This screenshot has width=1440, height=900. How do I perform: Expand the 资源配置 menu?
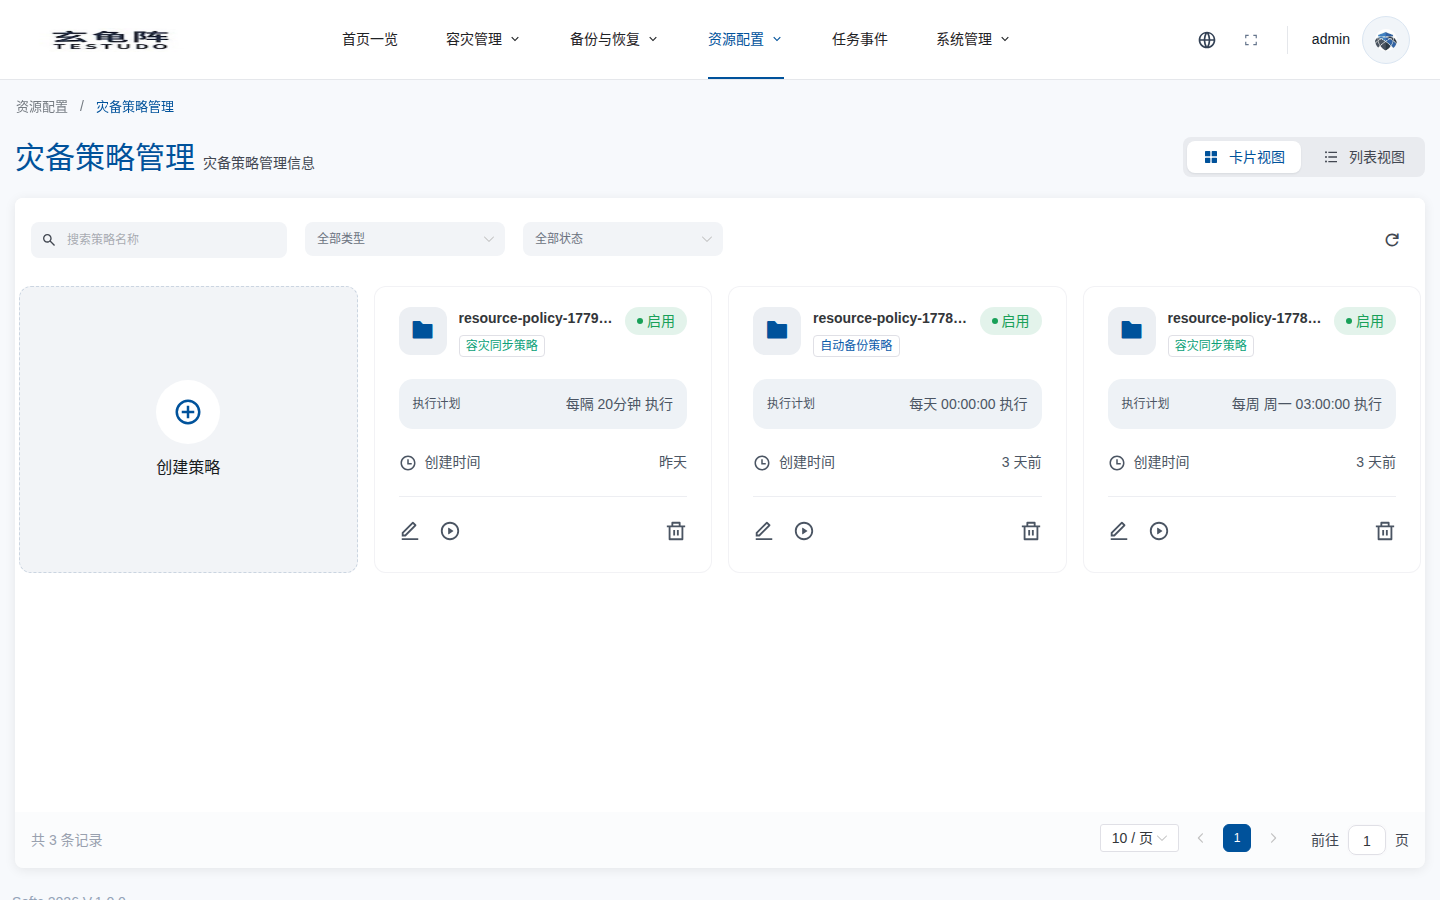coord(745,40)
